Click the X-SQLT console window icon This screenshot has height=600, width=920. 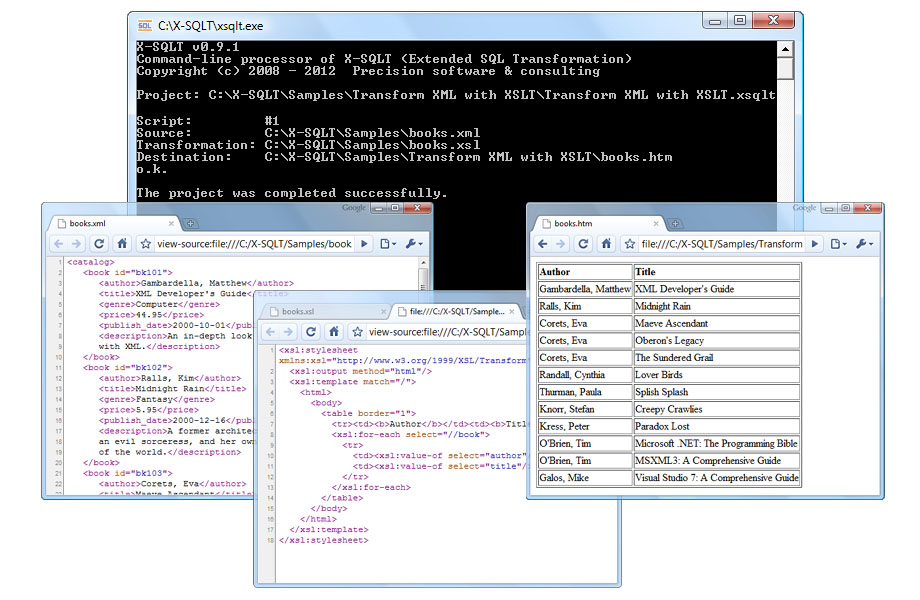coord(145,25)
